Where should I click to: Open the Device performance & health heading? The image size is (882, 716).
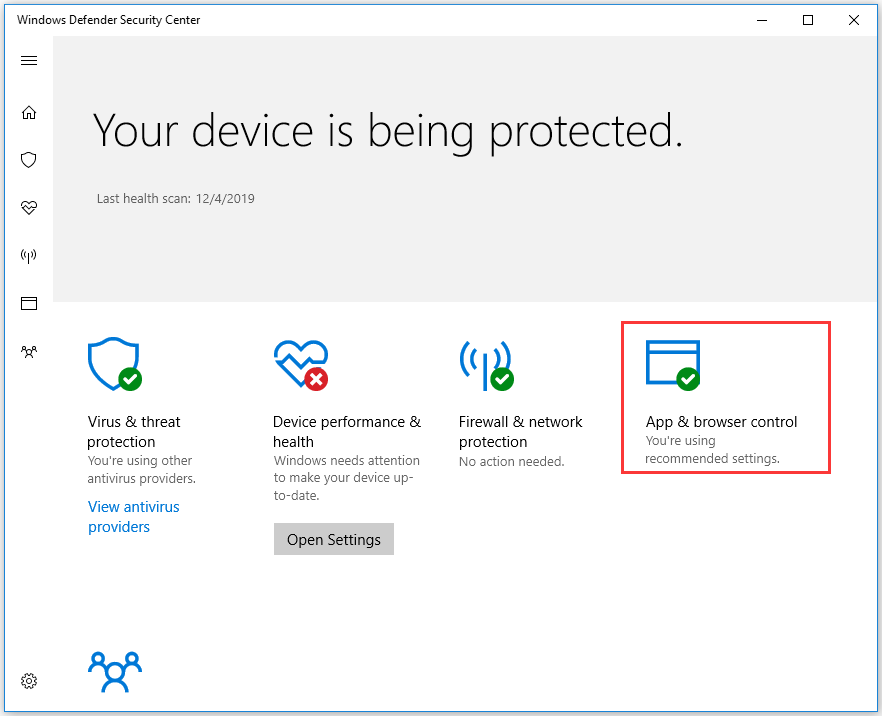tap(346, 432)
